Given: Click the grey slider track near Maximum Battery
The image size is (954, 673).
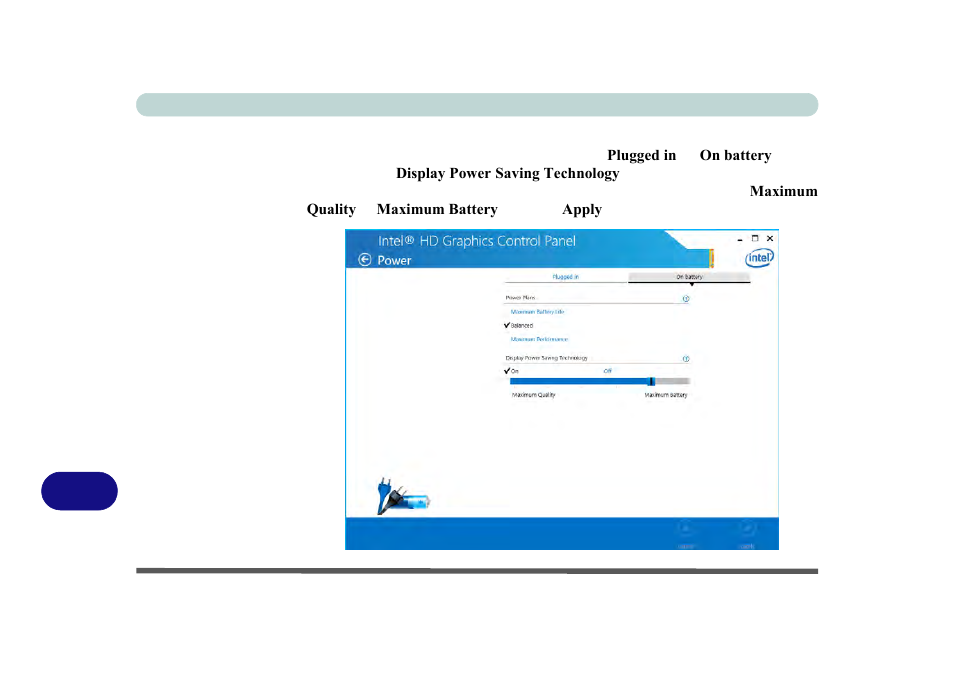Looking at the screenshot, I should click(x=672, y=382).
